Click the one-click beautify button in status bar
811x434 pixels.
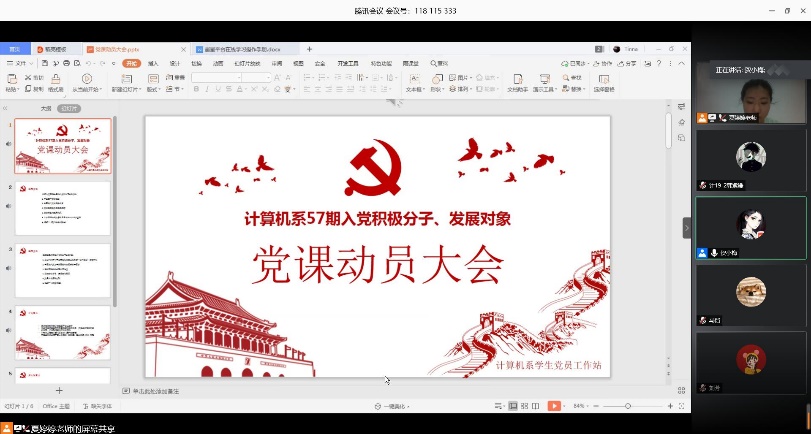click(x=392, y=407)
